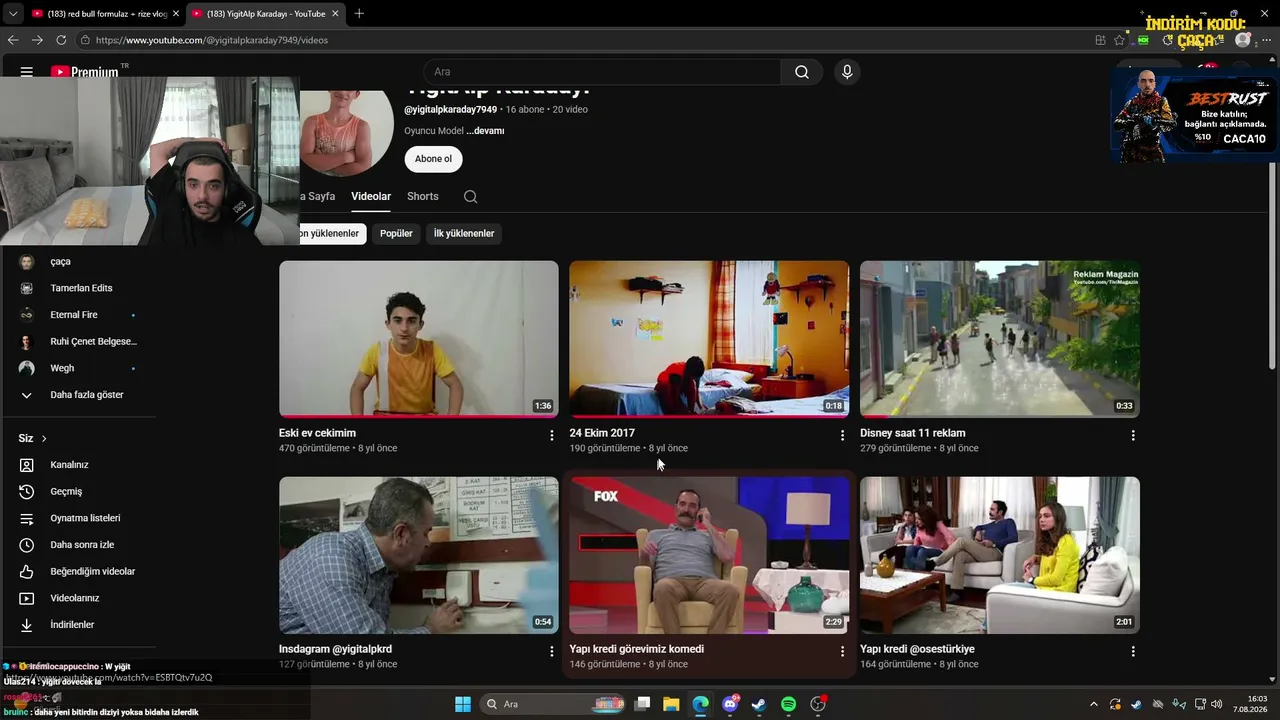Click the Windows taskbar search box

point(553,704)
